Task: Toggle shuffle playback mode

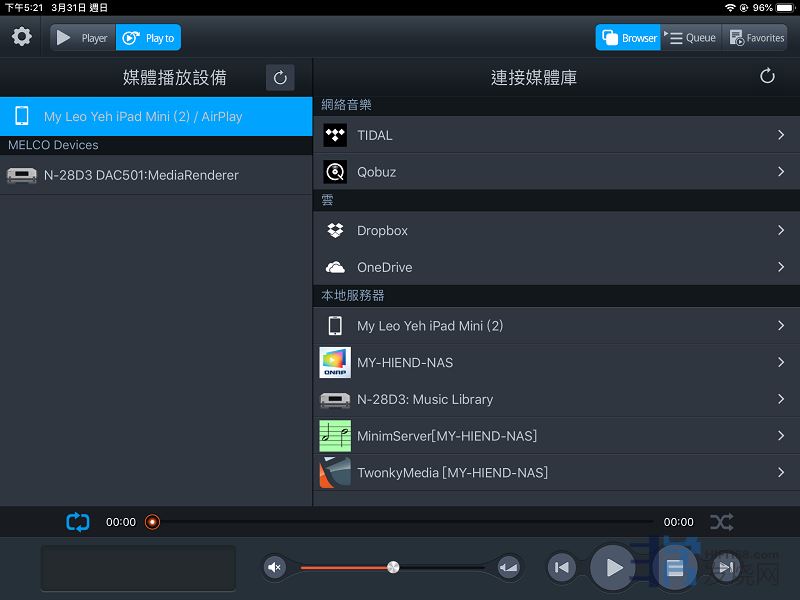Action: [x=721, y=522]
